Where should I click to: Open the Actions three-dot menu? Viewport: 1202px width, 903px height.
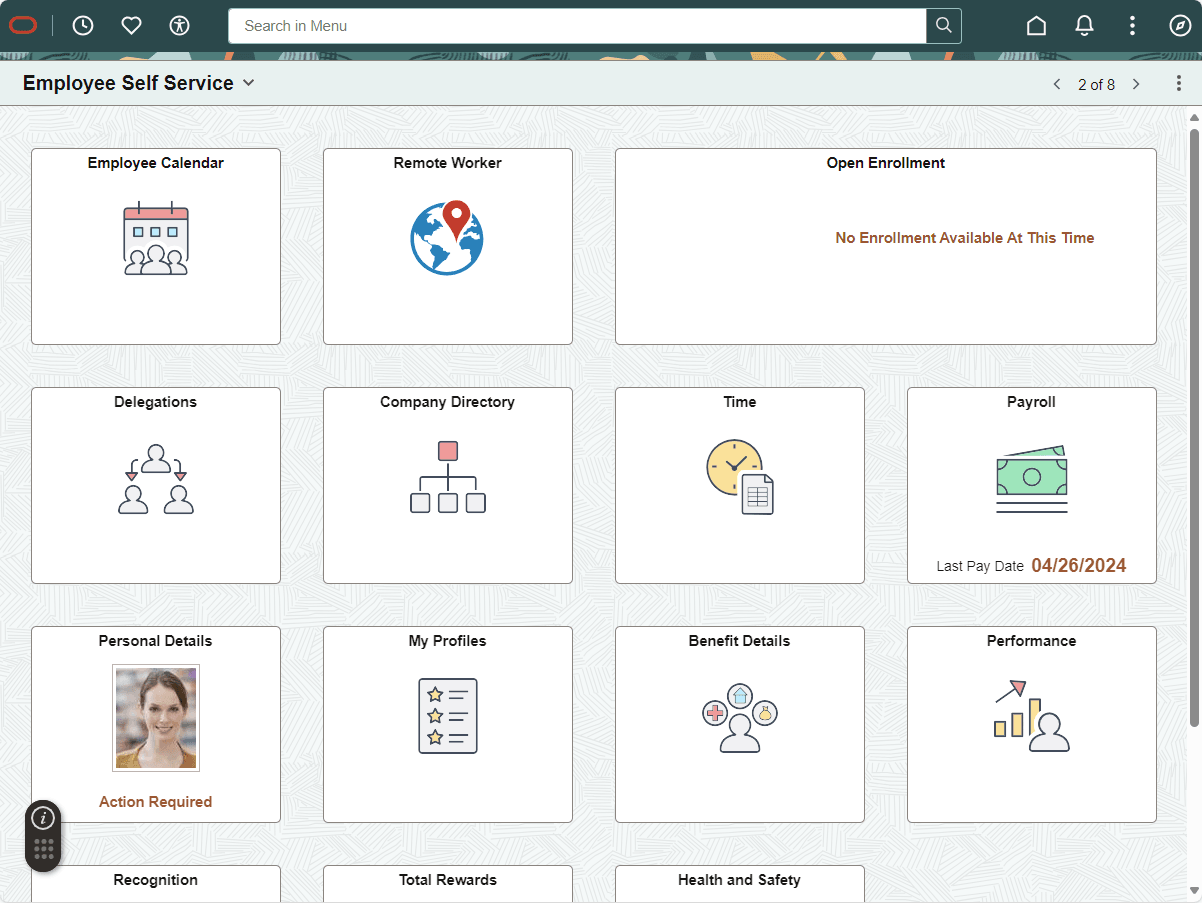[1132, 25]
